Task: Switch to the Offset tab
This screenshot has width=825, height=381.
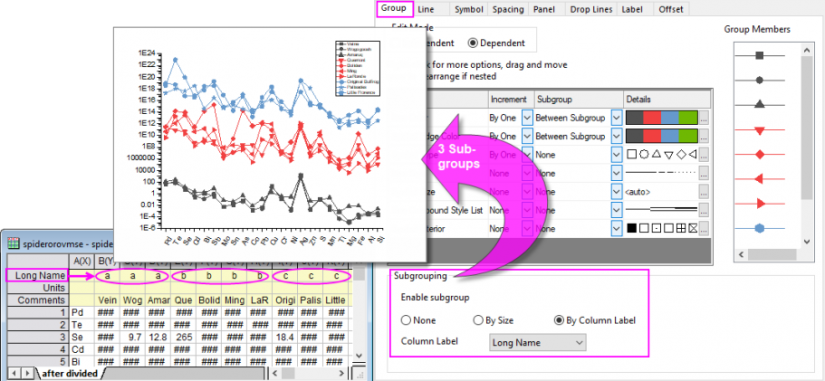Action: tap(671, 9)
